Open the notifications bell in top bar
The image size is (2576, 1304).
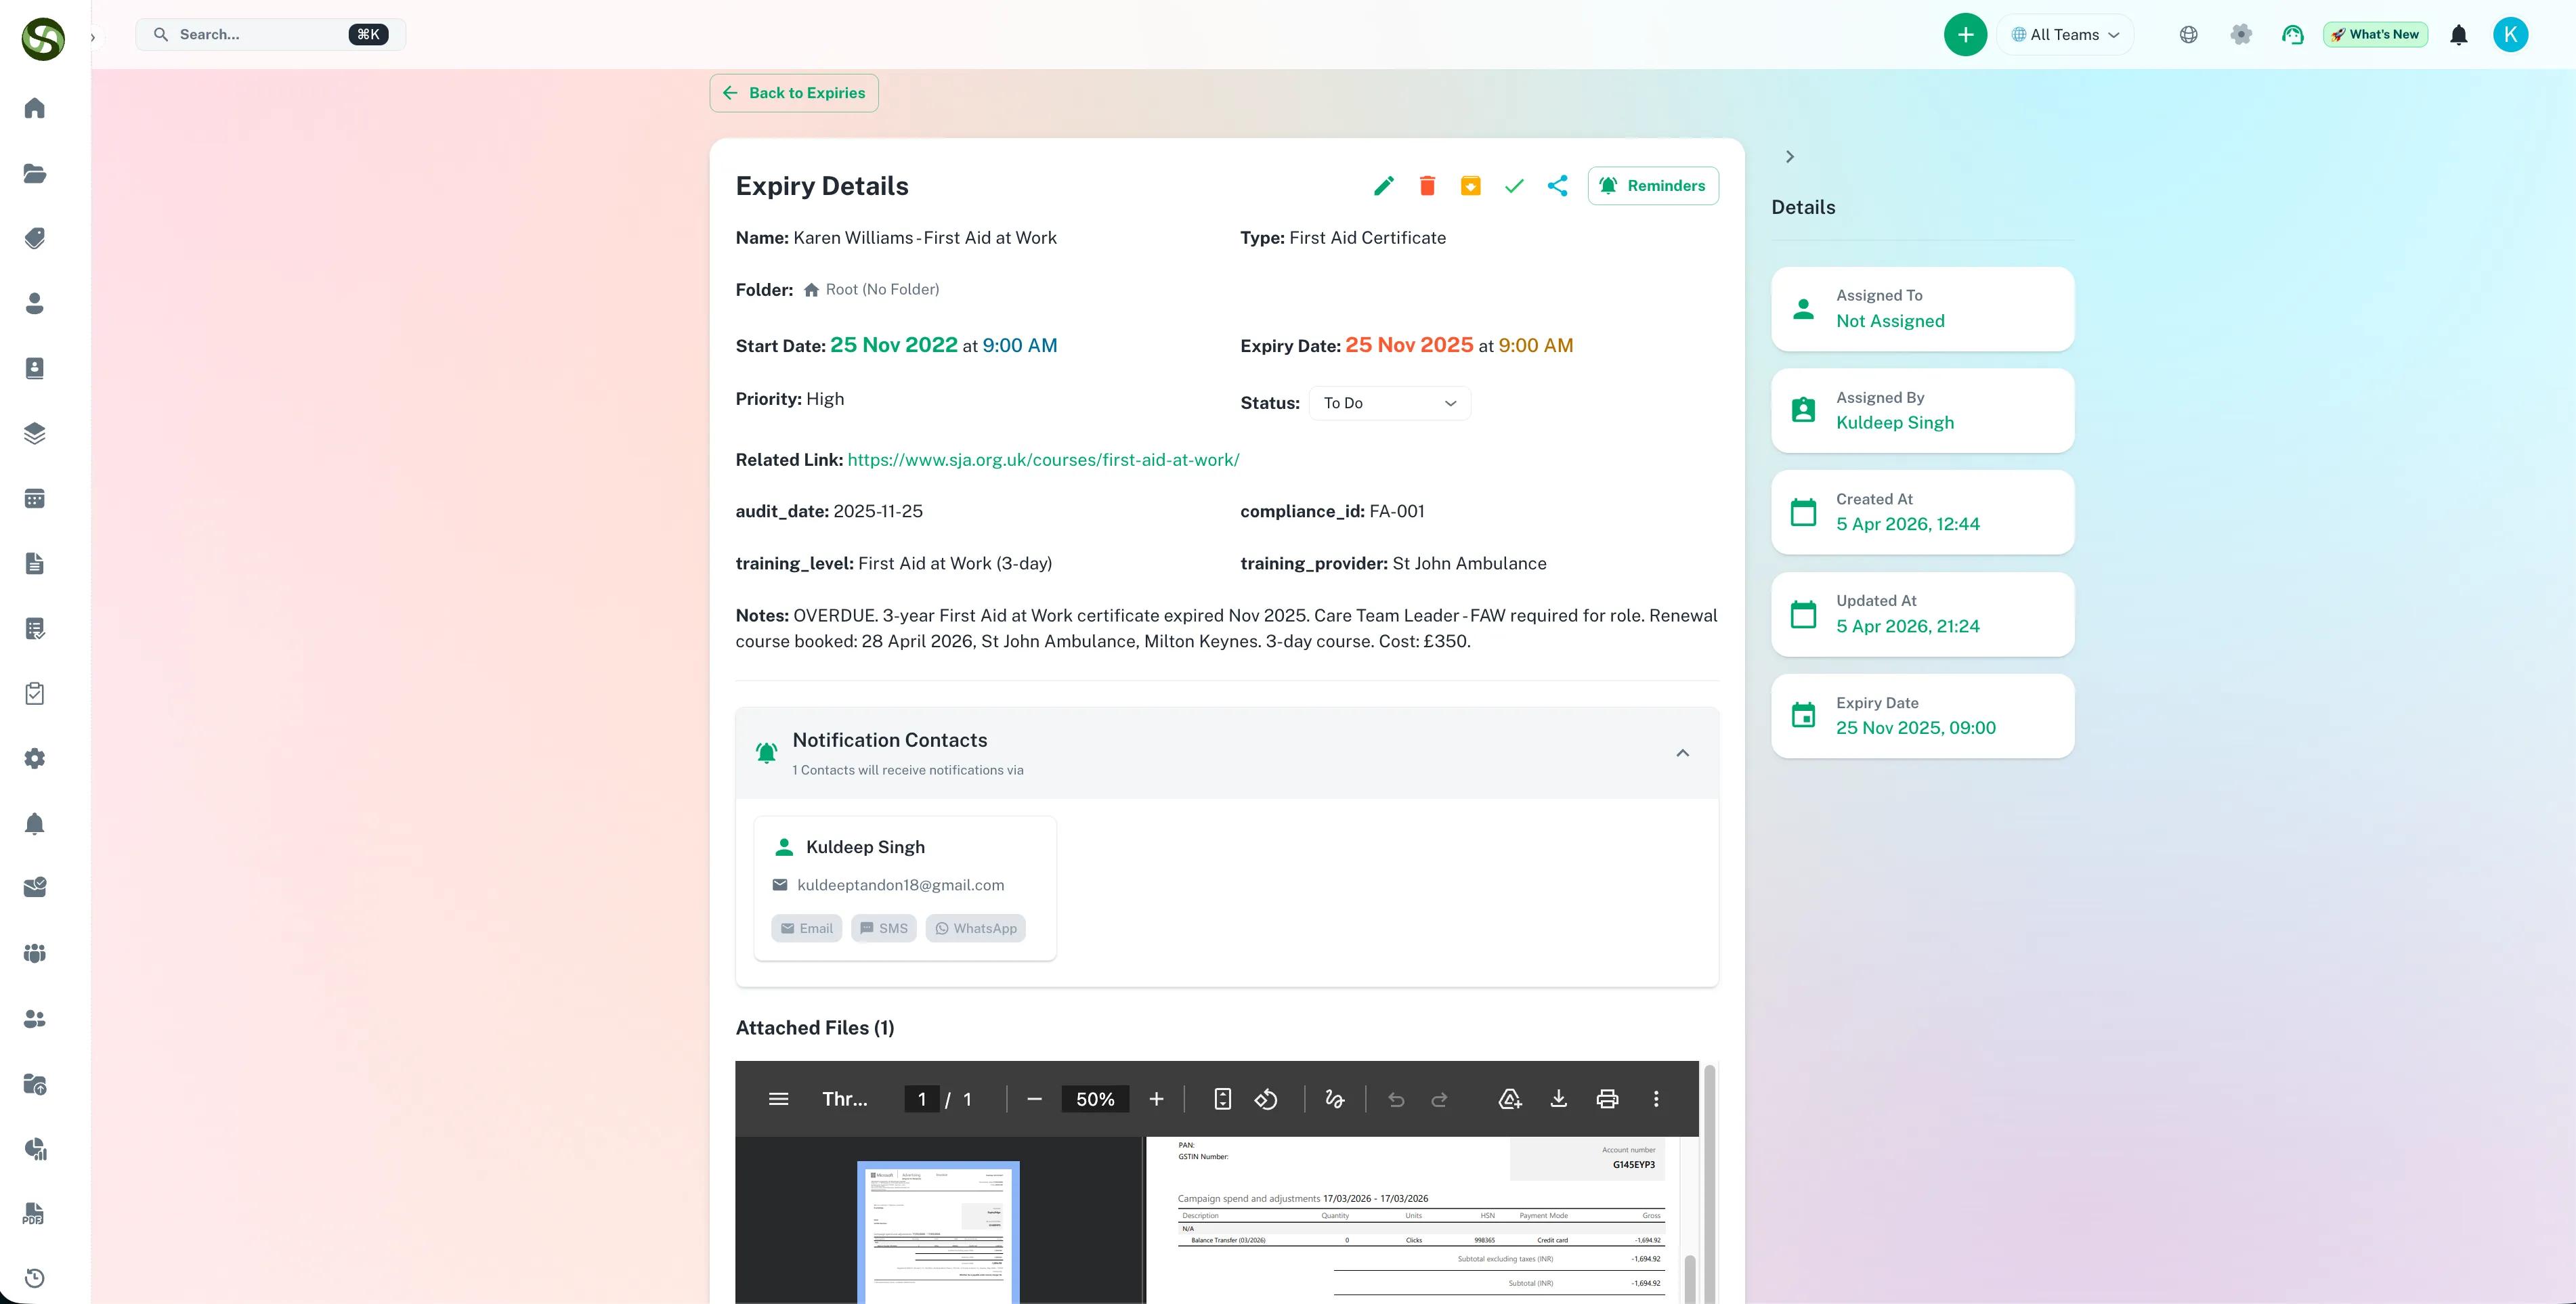pos(2458,35)
